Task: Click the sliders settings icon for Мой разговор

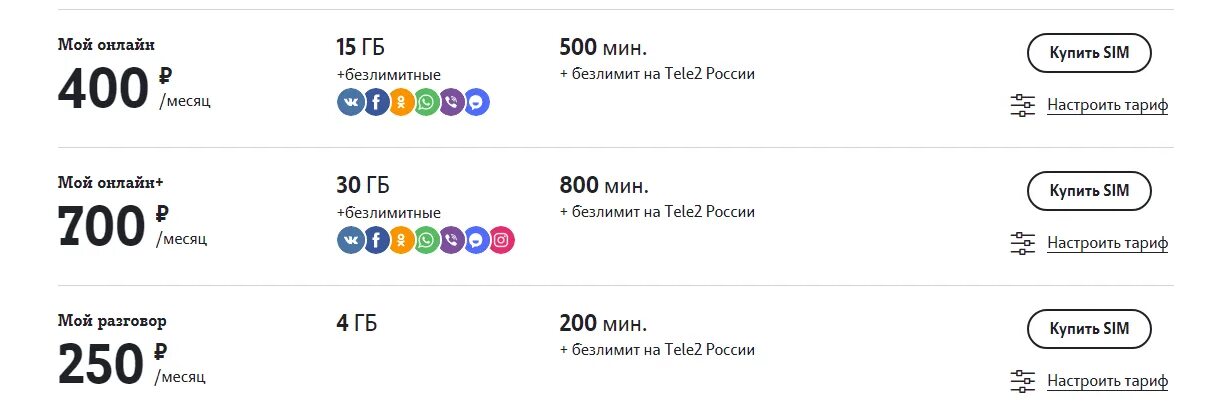Action: [1023, 381]
